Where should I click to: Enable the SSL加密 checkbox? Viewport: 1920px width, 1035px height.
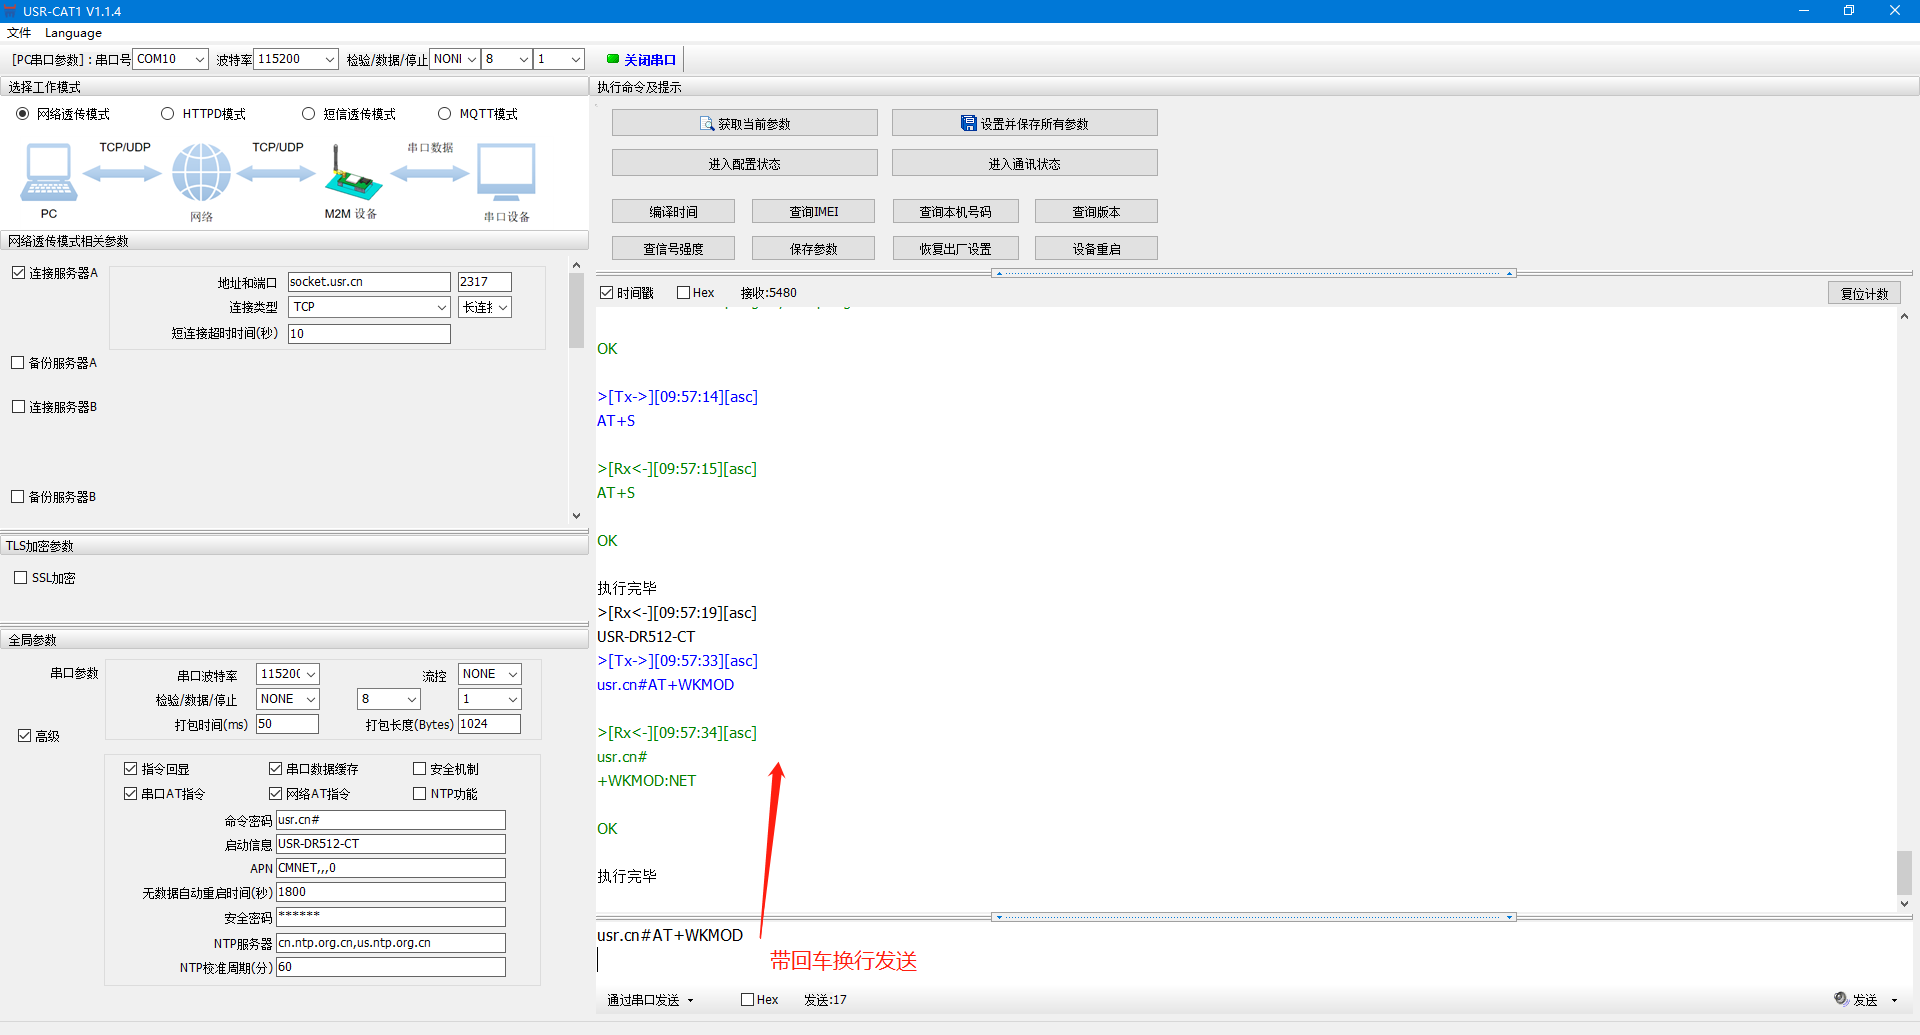[x=21, y=578]
